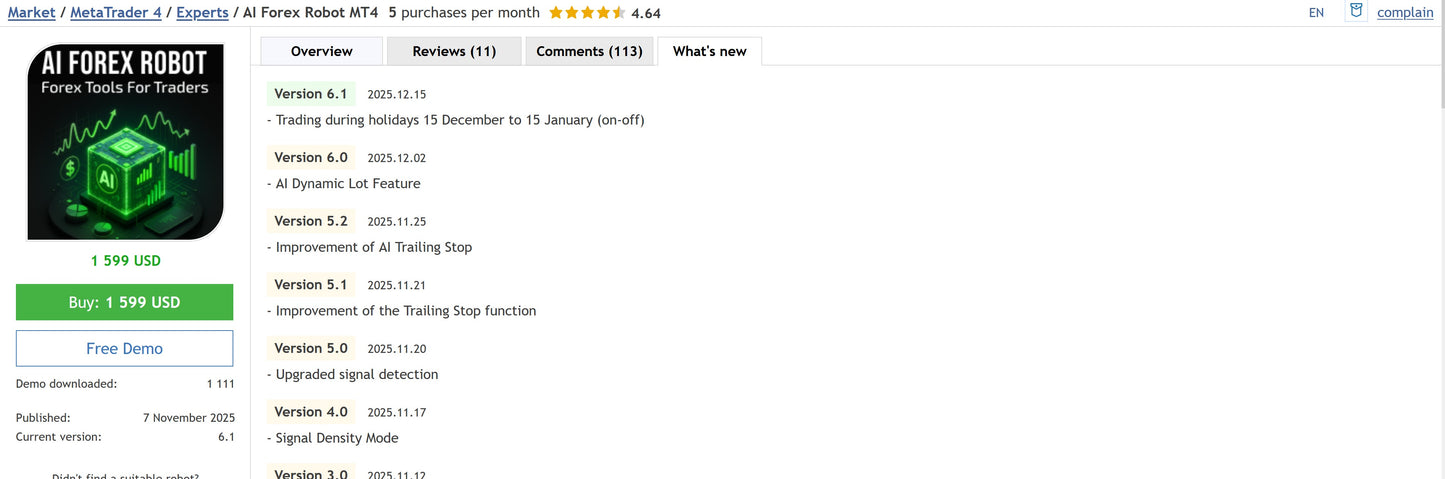Click the Version 5.0 badge
1445x479 pixels.
coord(311,348)
